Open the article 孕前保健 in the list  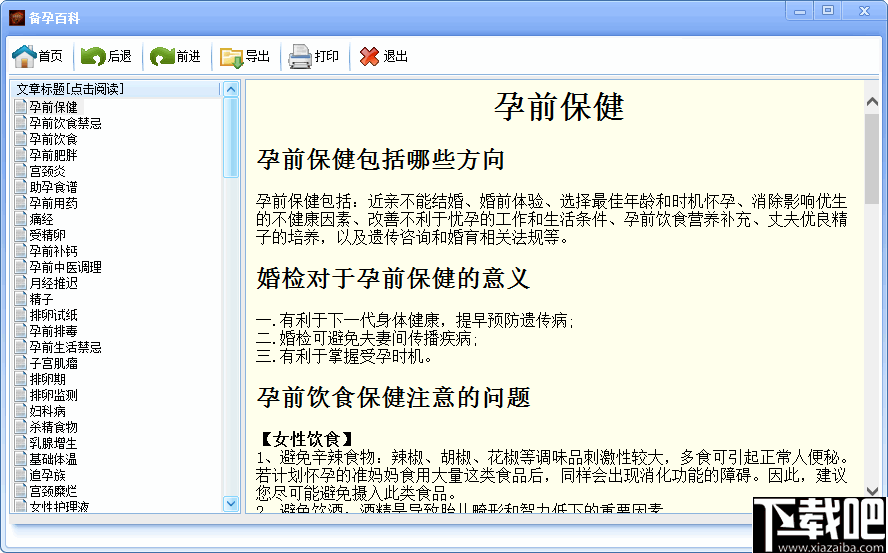53,107
